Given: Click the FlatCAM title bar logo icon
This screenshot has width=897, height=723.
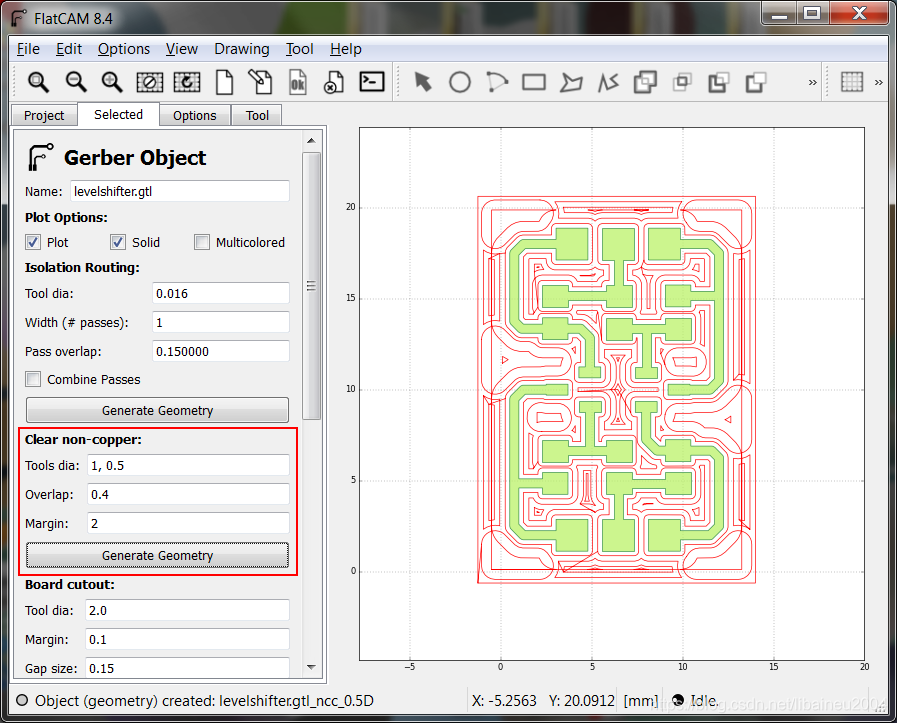Looking at the screenshot, I should 18,18.
